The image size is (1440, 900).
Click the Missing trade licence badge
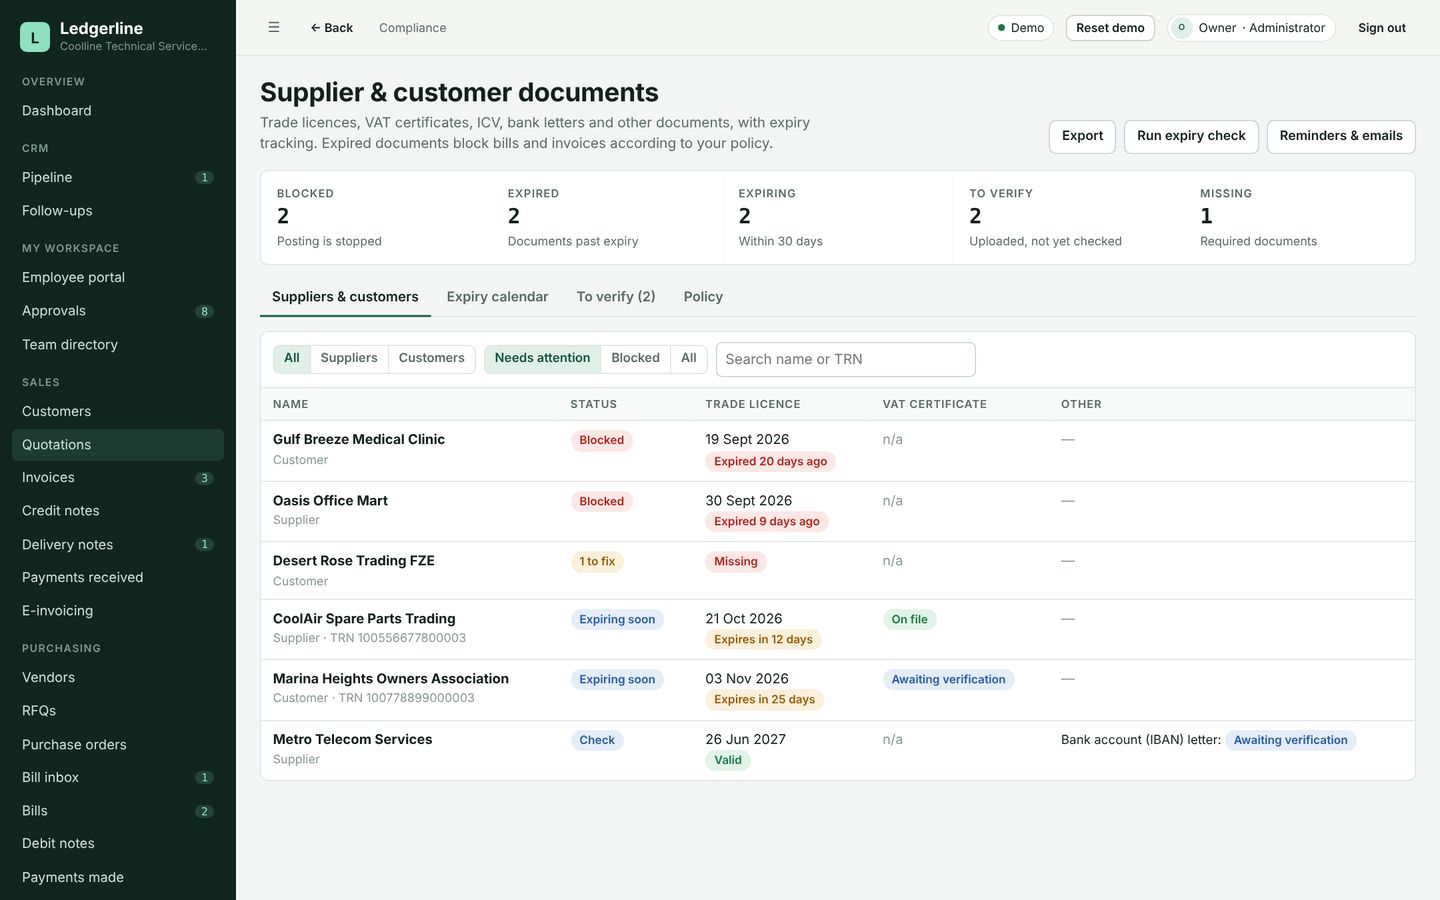point(736,562)
